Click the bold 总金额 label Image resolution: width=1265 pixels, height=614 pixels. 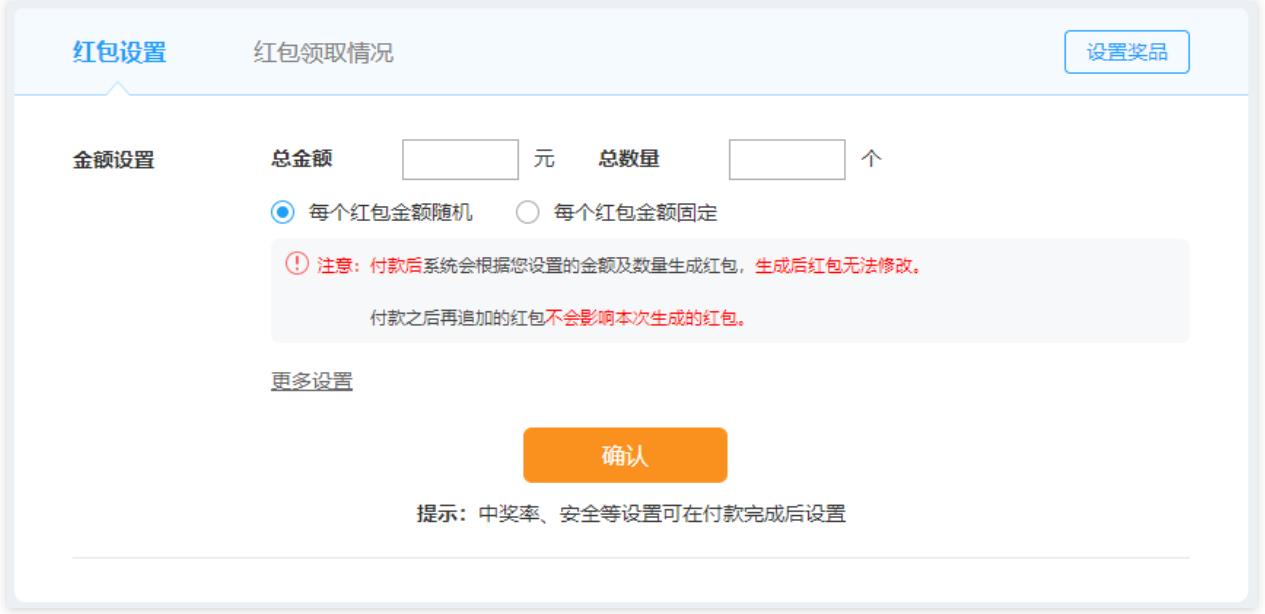[x=301, y=158]
